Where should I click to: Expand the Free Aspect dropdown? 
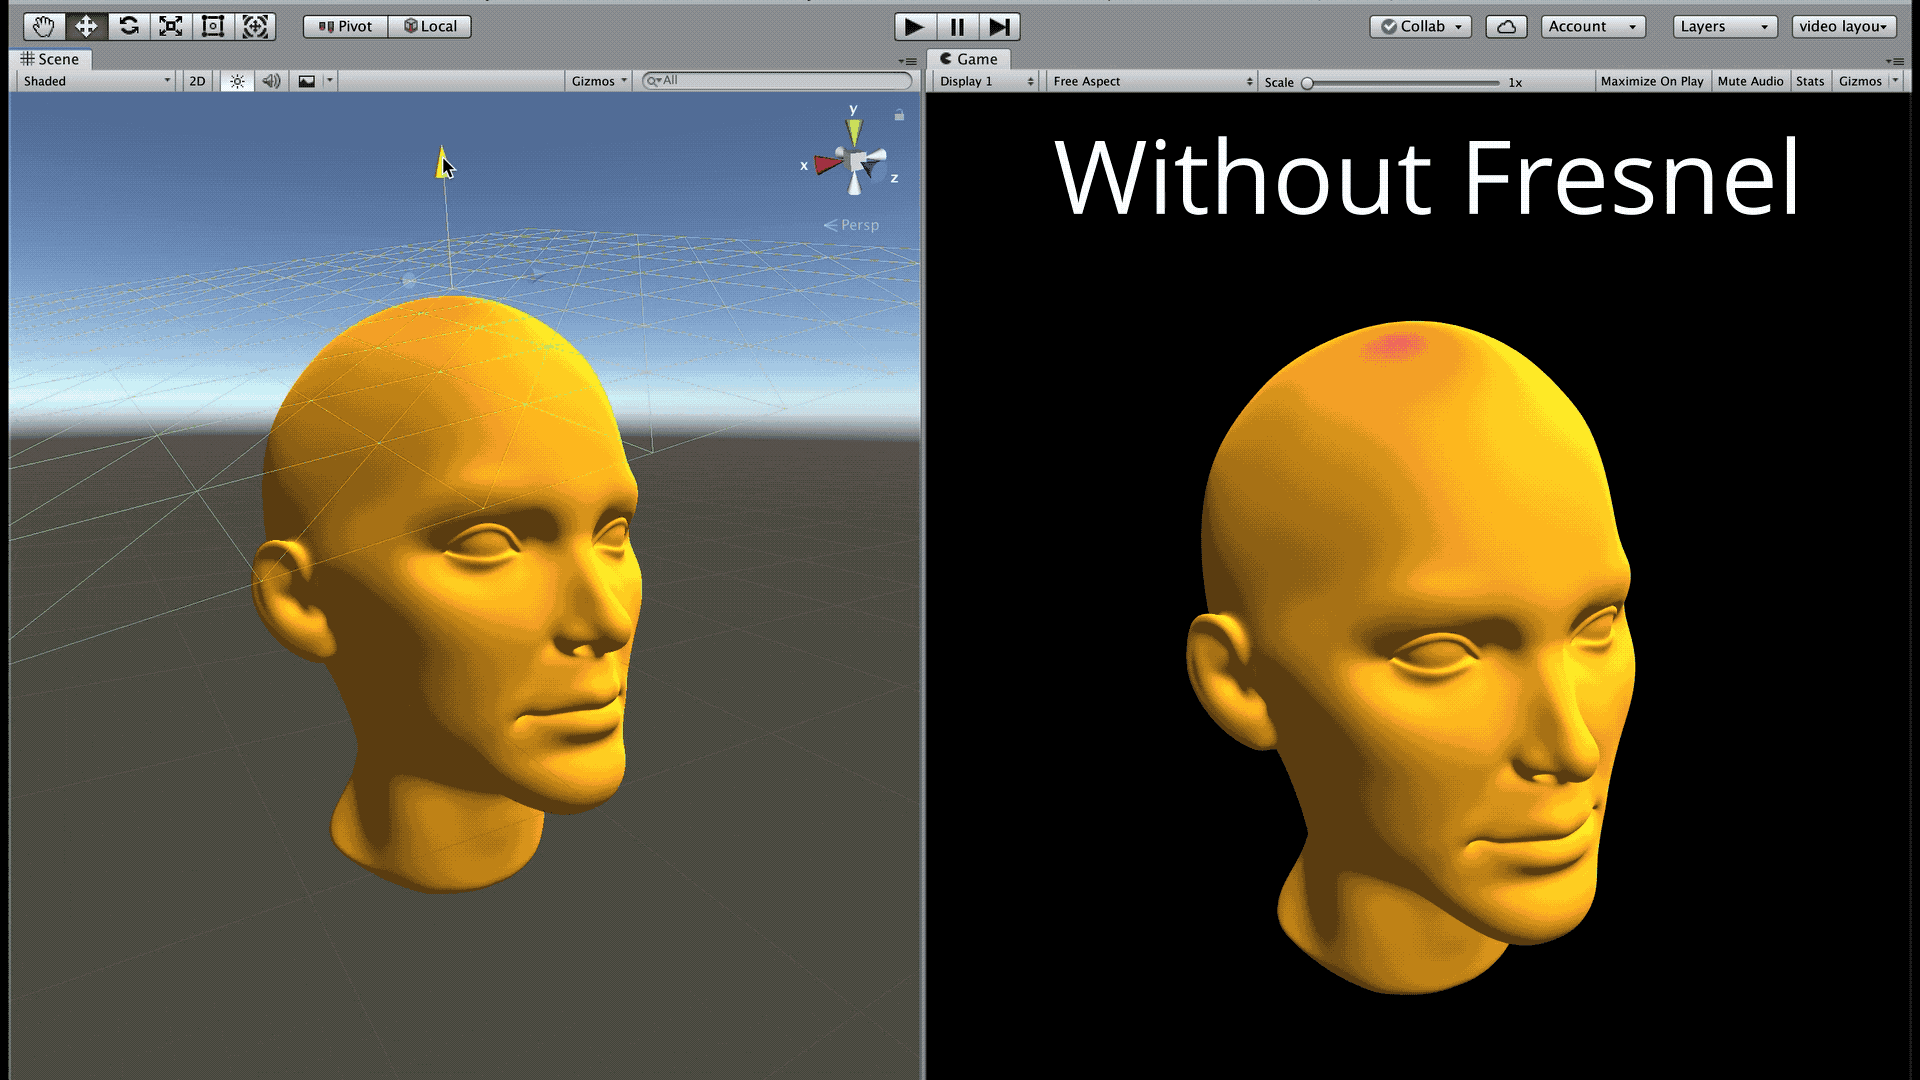1152,81
